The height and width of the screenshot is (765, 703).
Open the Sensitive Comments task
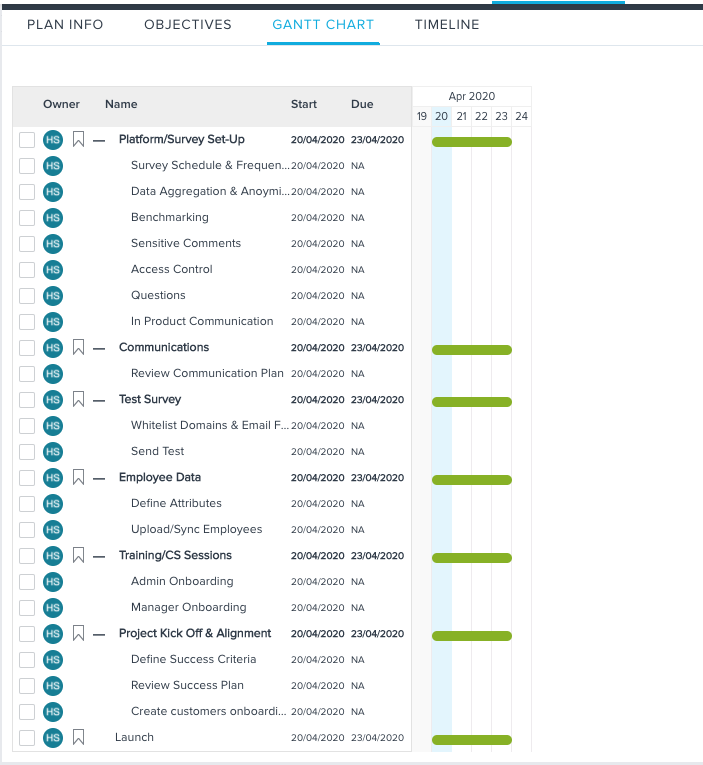[186, 243]
